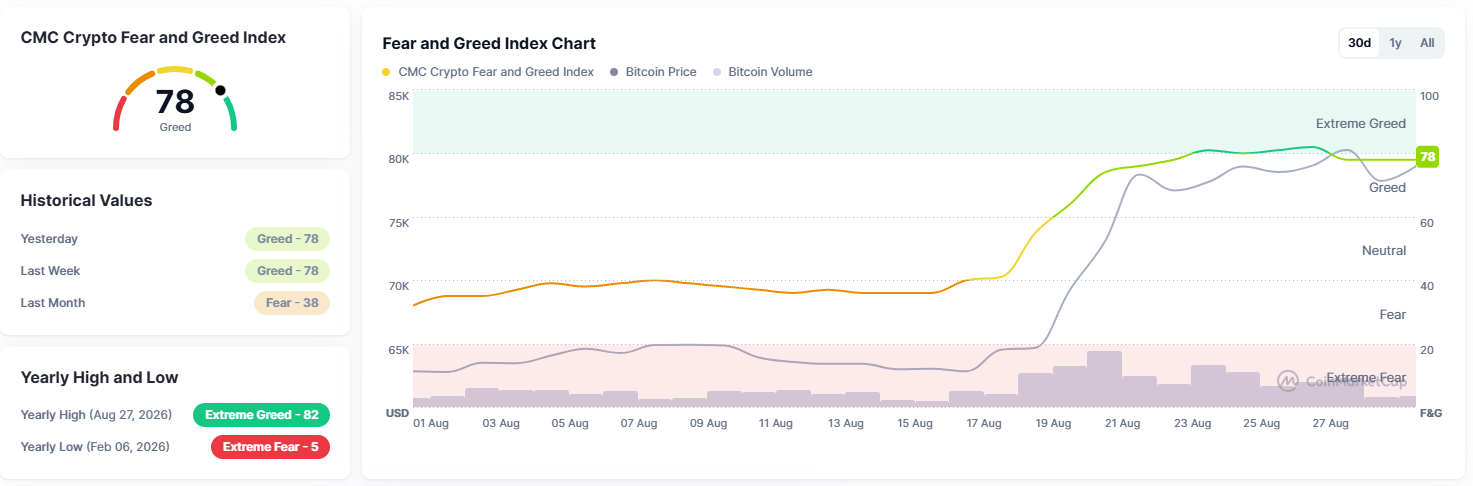This screenshot has height=486, width=1473.
Task: Click the Yearly High (Aug 27, 2026) label
Action: tap(96, 415)
